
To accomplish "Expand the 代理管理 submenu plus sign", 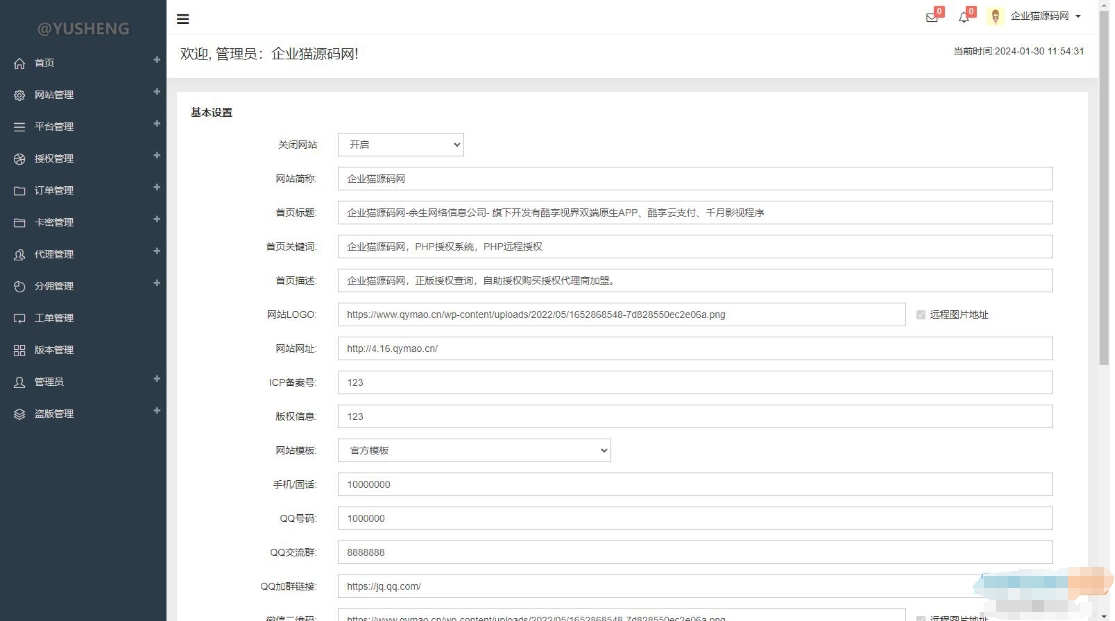I will pos(156,252).
